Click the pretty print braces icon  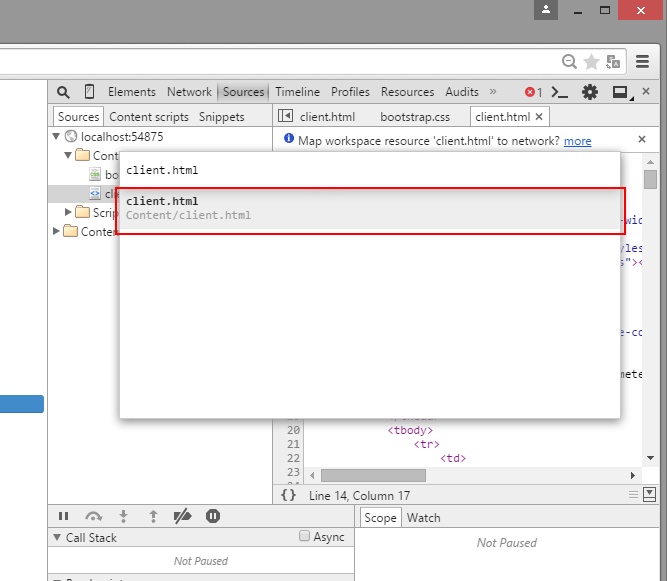[x=288, y=495]
